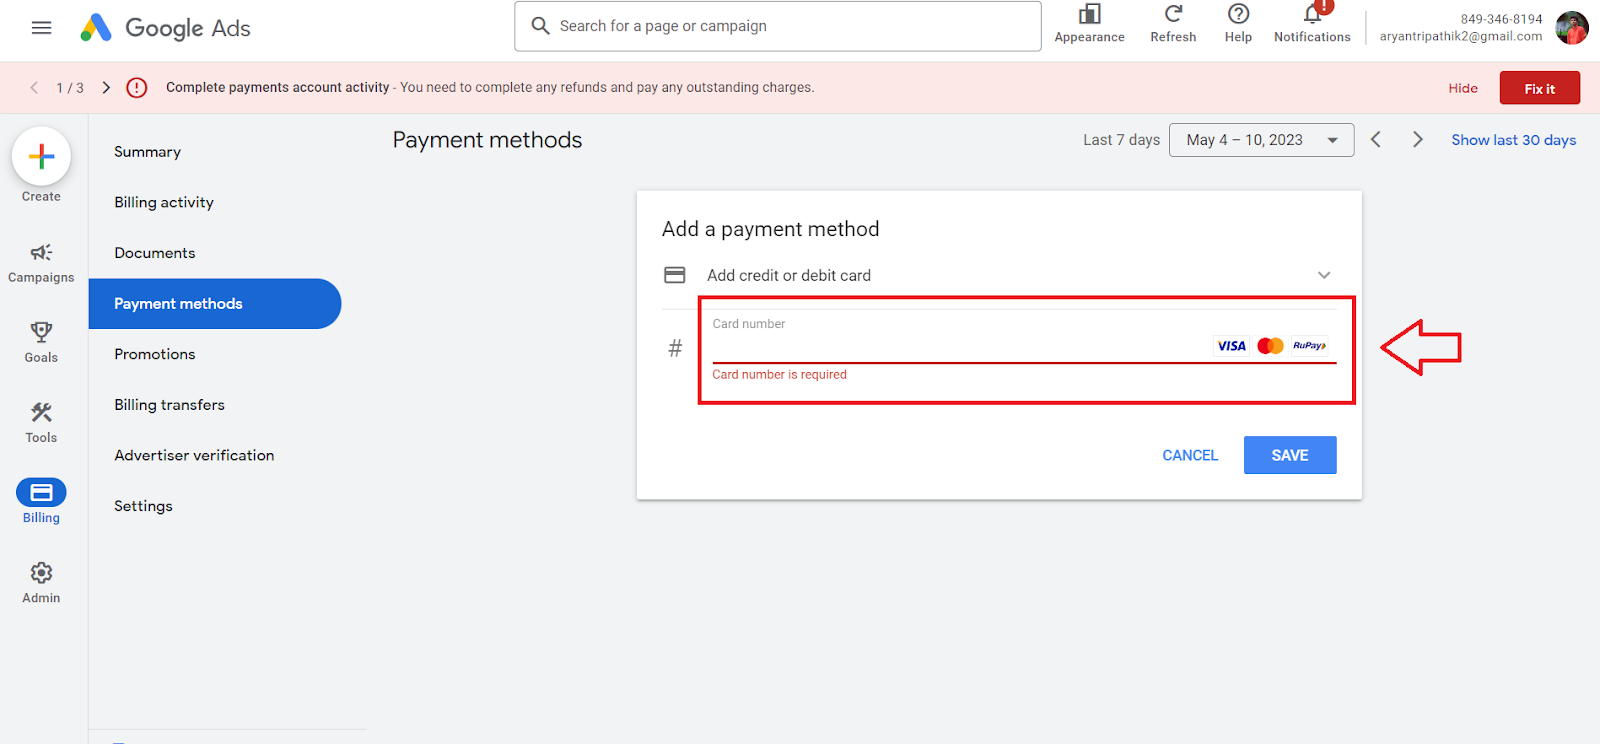Go to next date range
Image resolution: width=1600 pixels, height=744 pixels.
pos(1417,140)
